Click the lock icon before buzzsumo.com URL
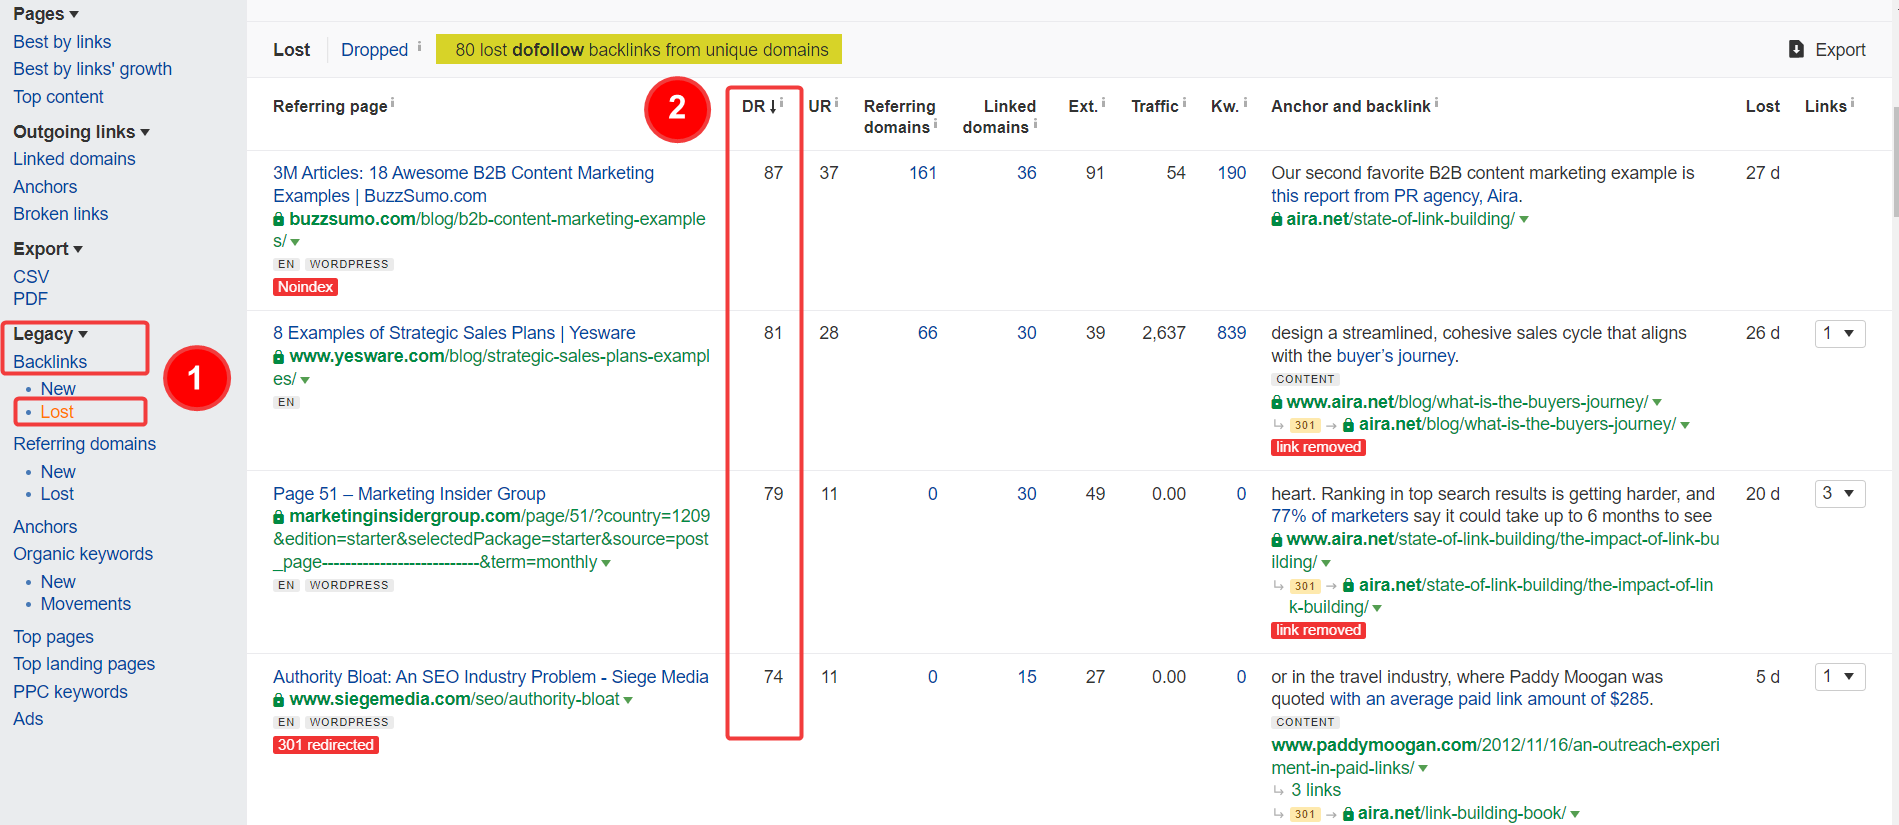The height and width of the screenshot is (825, 1899). pyautogui.click(x=279, y=219)
